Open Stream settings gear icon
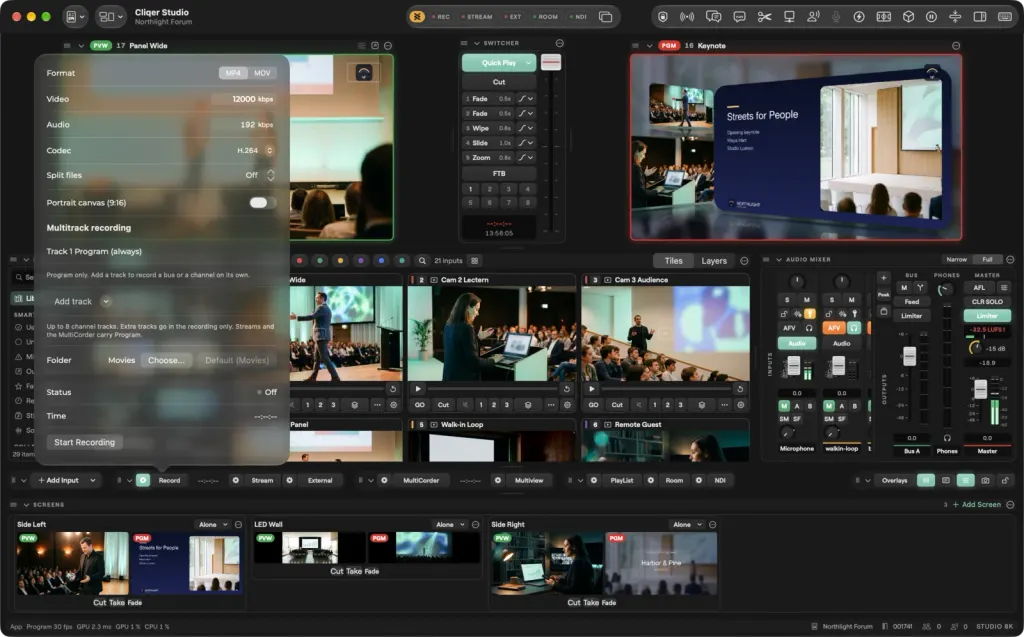Viewport: 1024px width, 637px height. coord(236,480)
